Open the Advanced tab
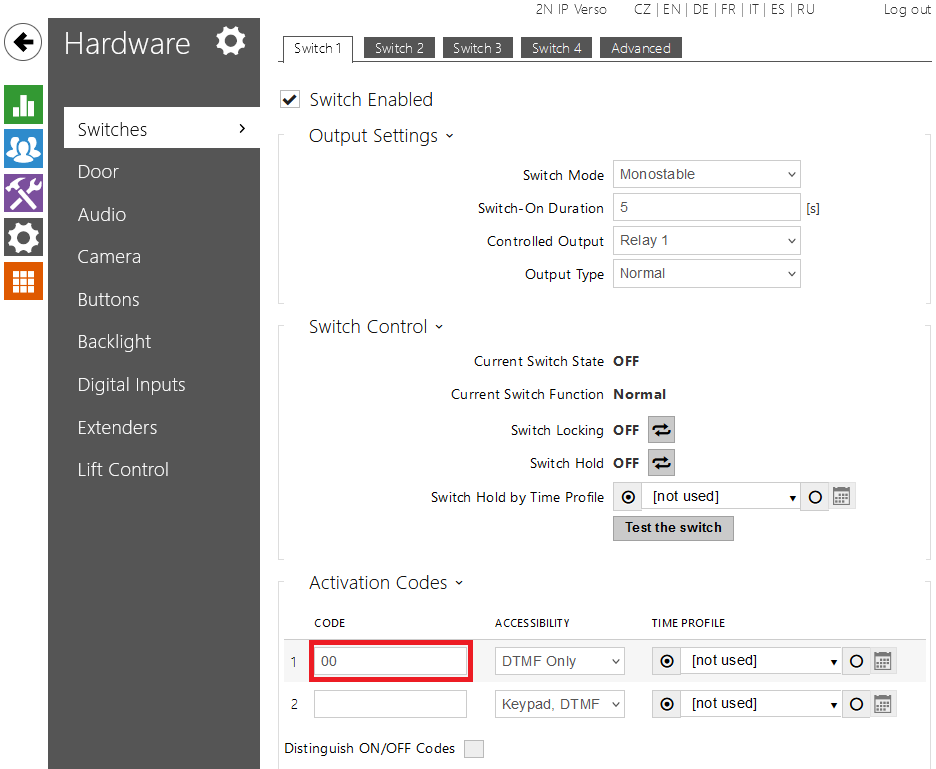This screenshot has height=769, width=936. [640, 48]
